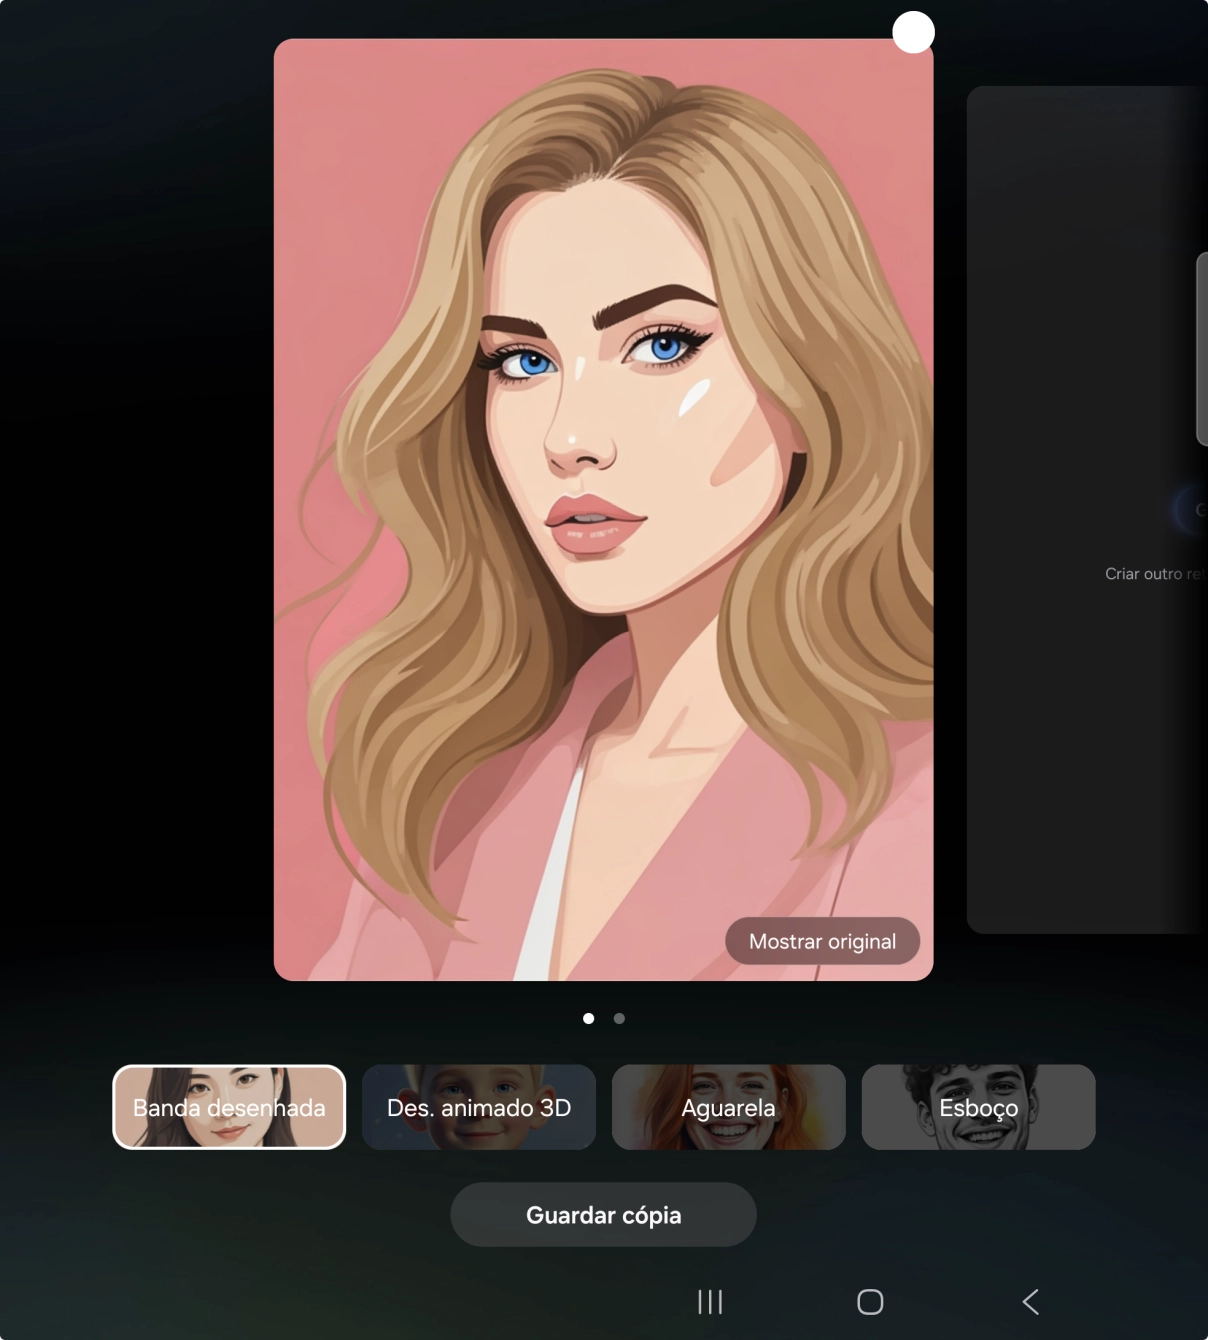Tap the recent apps navigation icon
1208x1340 pixels.
tap(710, 1302)
